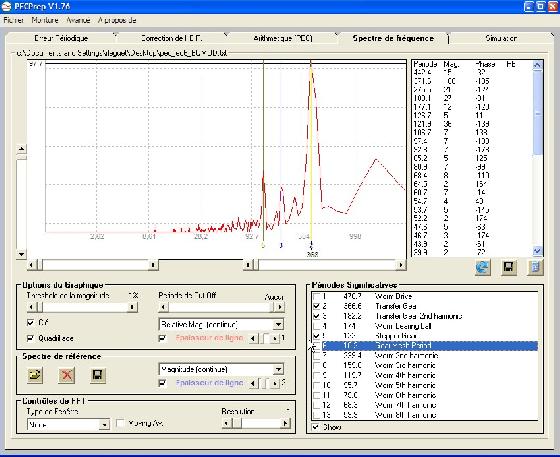Uncheck the Stepper Gear checkbox
This screenshot has width=560, height=457.
tap(316, 336)
